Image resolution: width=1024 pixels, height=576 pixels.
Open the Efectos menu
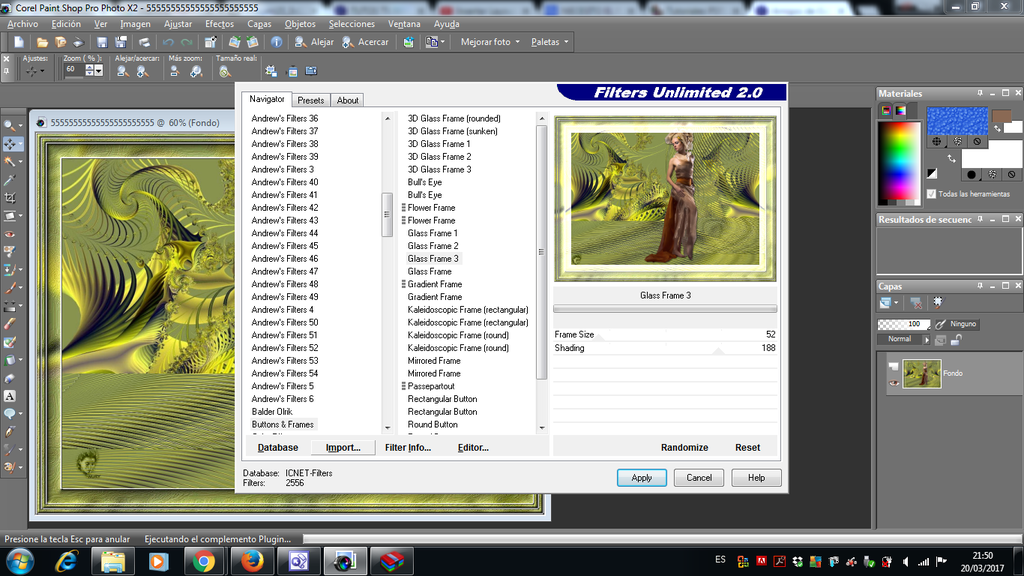click(x=219, y=24)
